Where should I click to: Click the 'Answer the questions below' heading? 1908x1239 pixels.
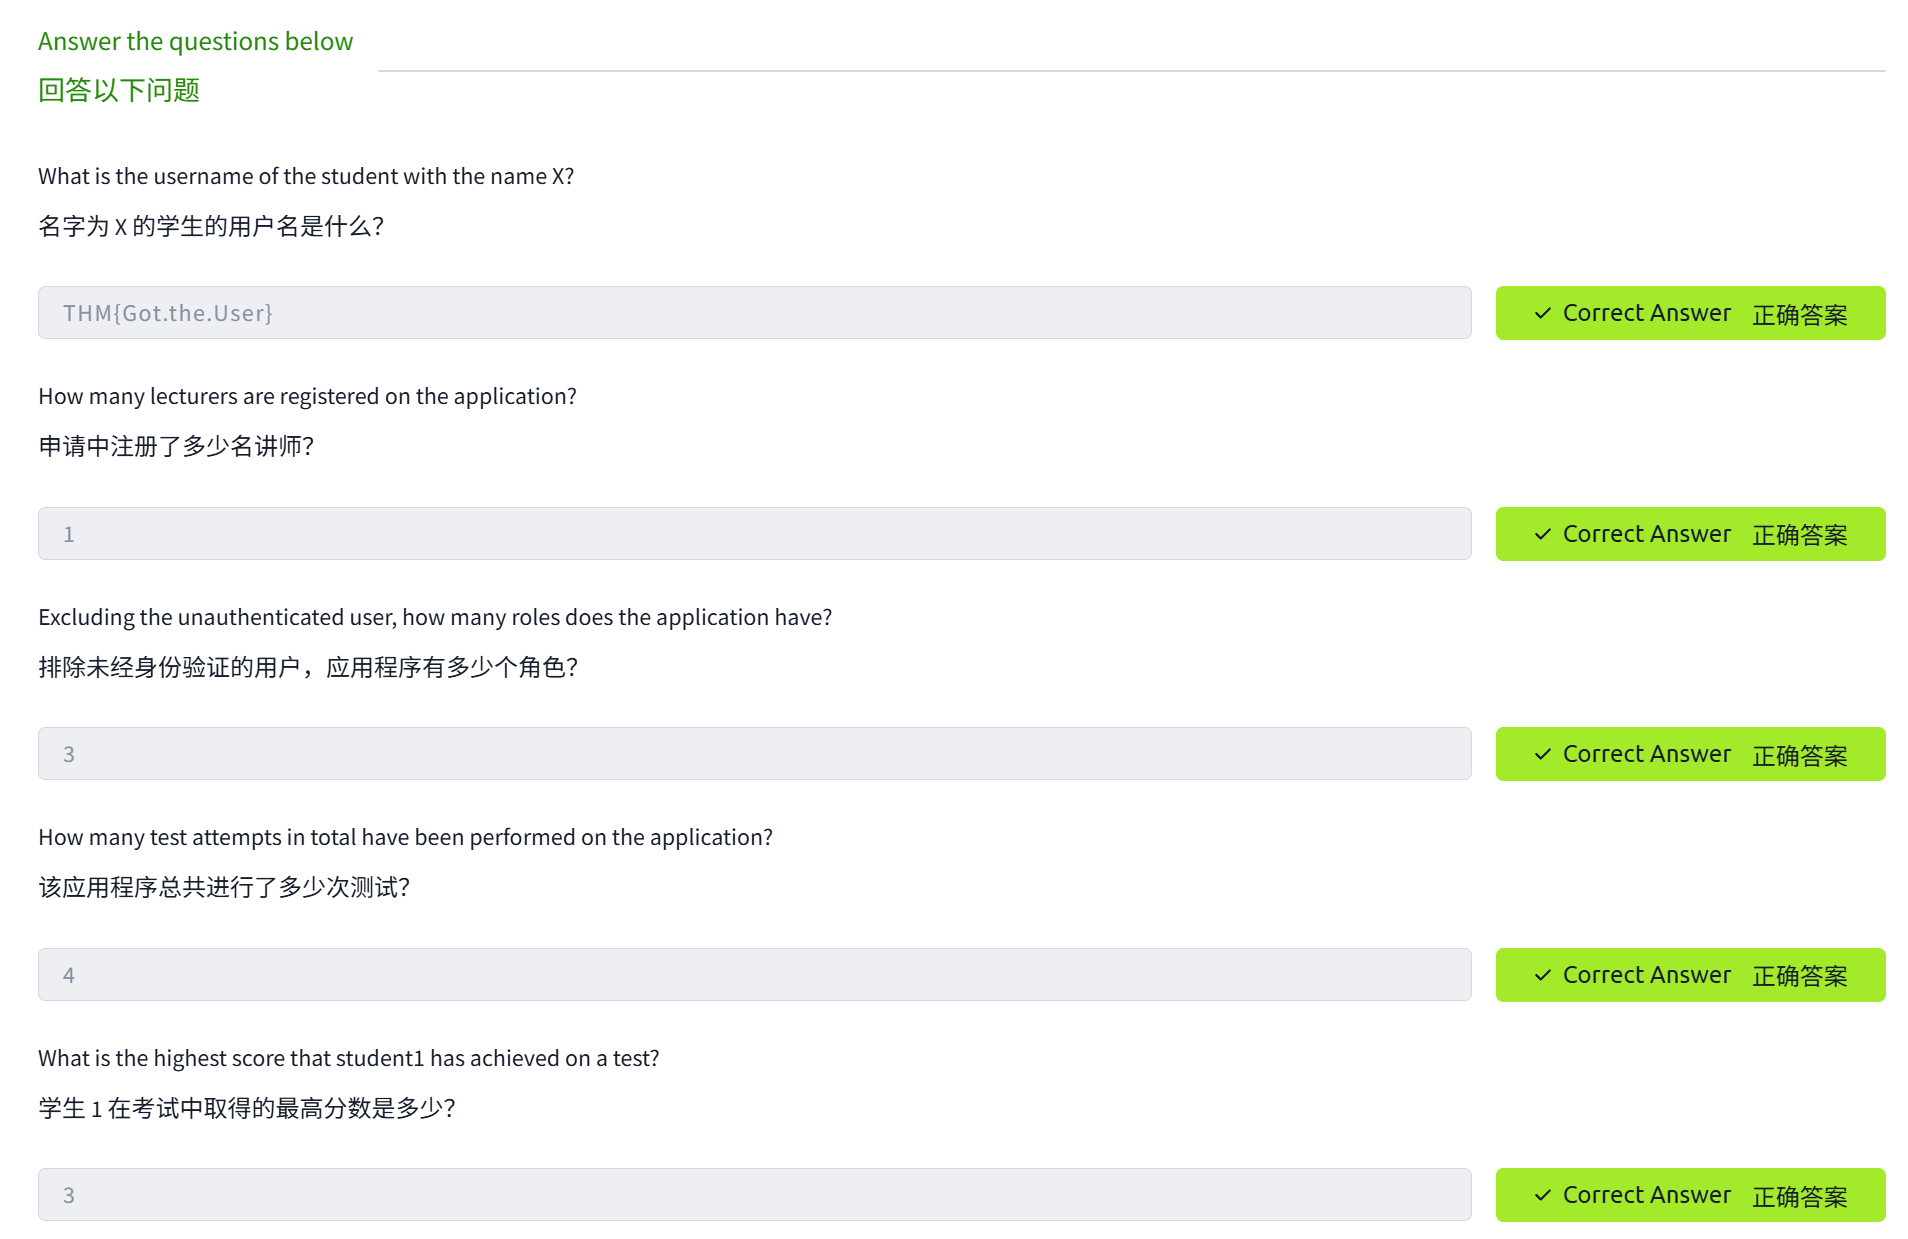pyautogui.click(x=195, y=41)
